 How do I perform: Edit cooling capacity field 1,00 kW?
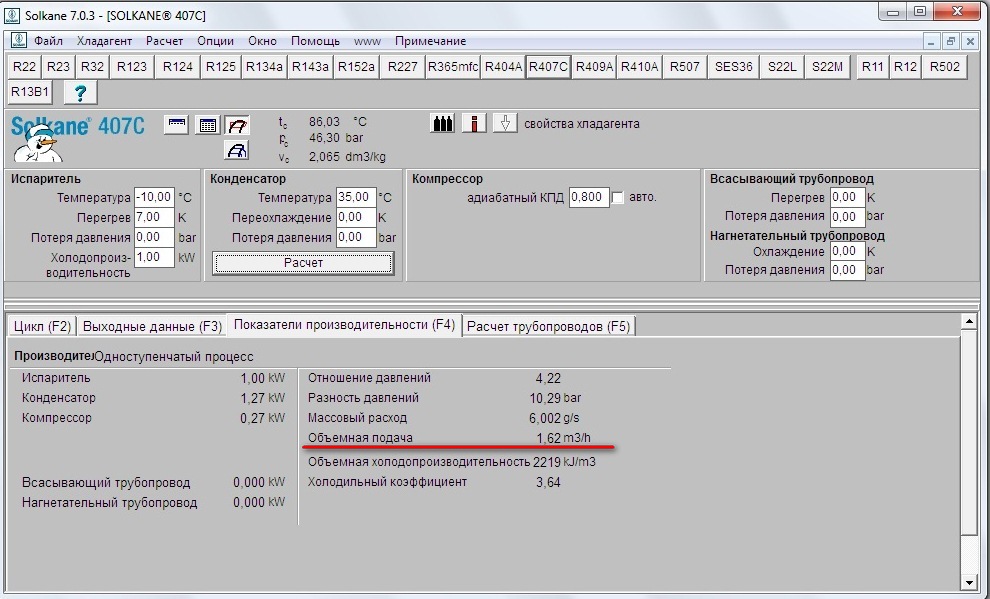click(x=154, y=258)
